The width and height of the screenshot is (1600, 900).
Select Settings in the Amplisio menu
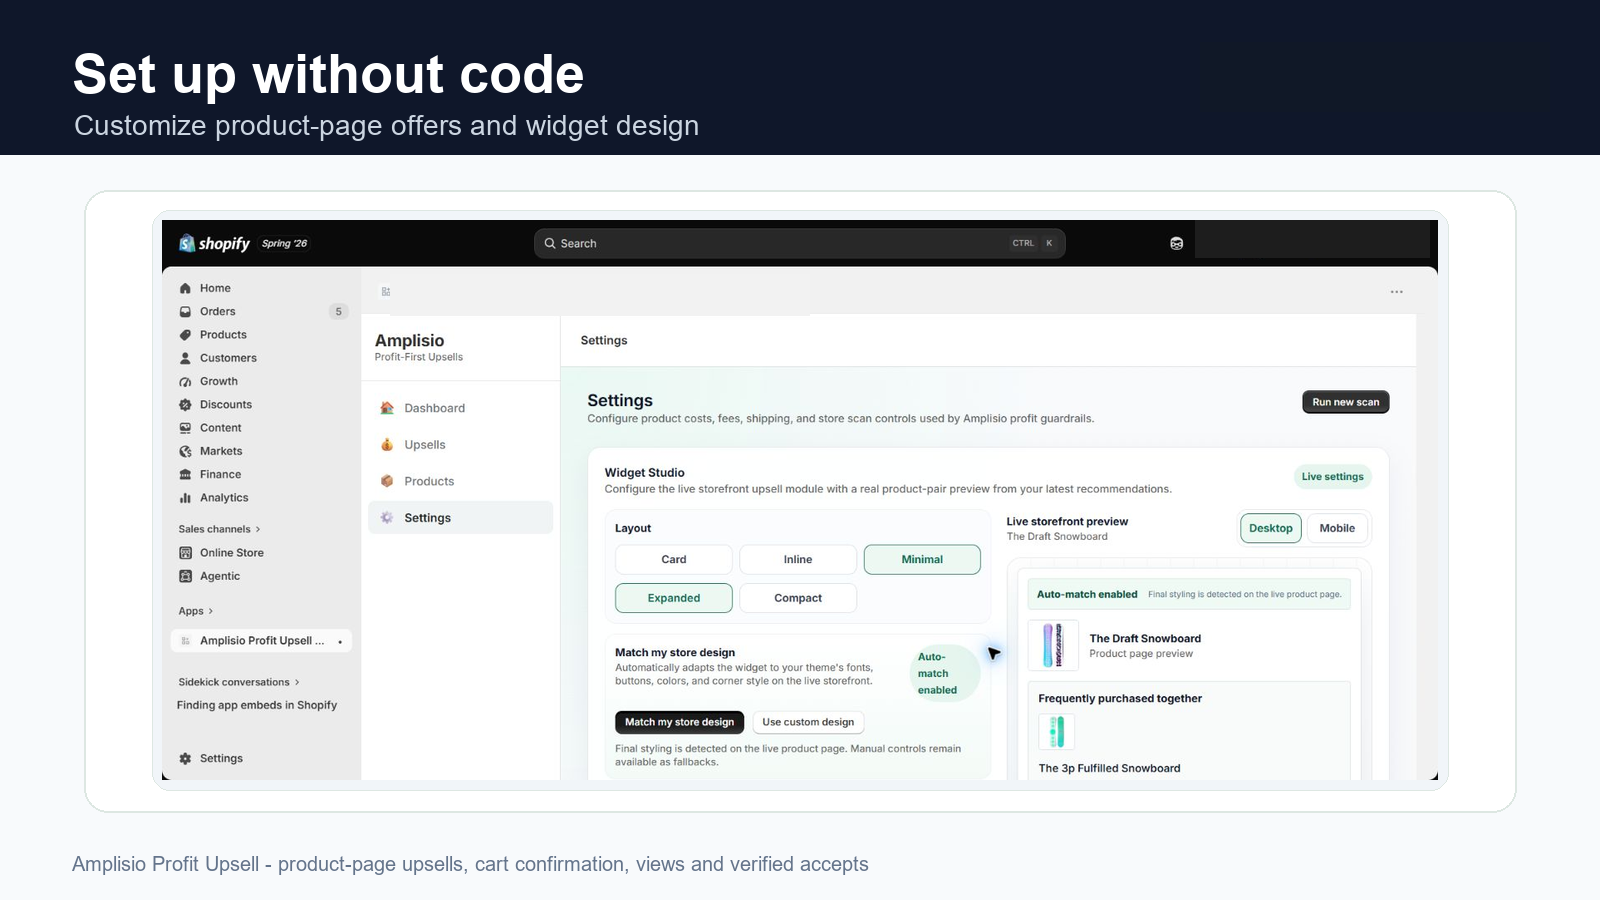(460, 518)
